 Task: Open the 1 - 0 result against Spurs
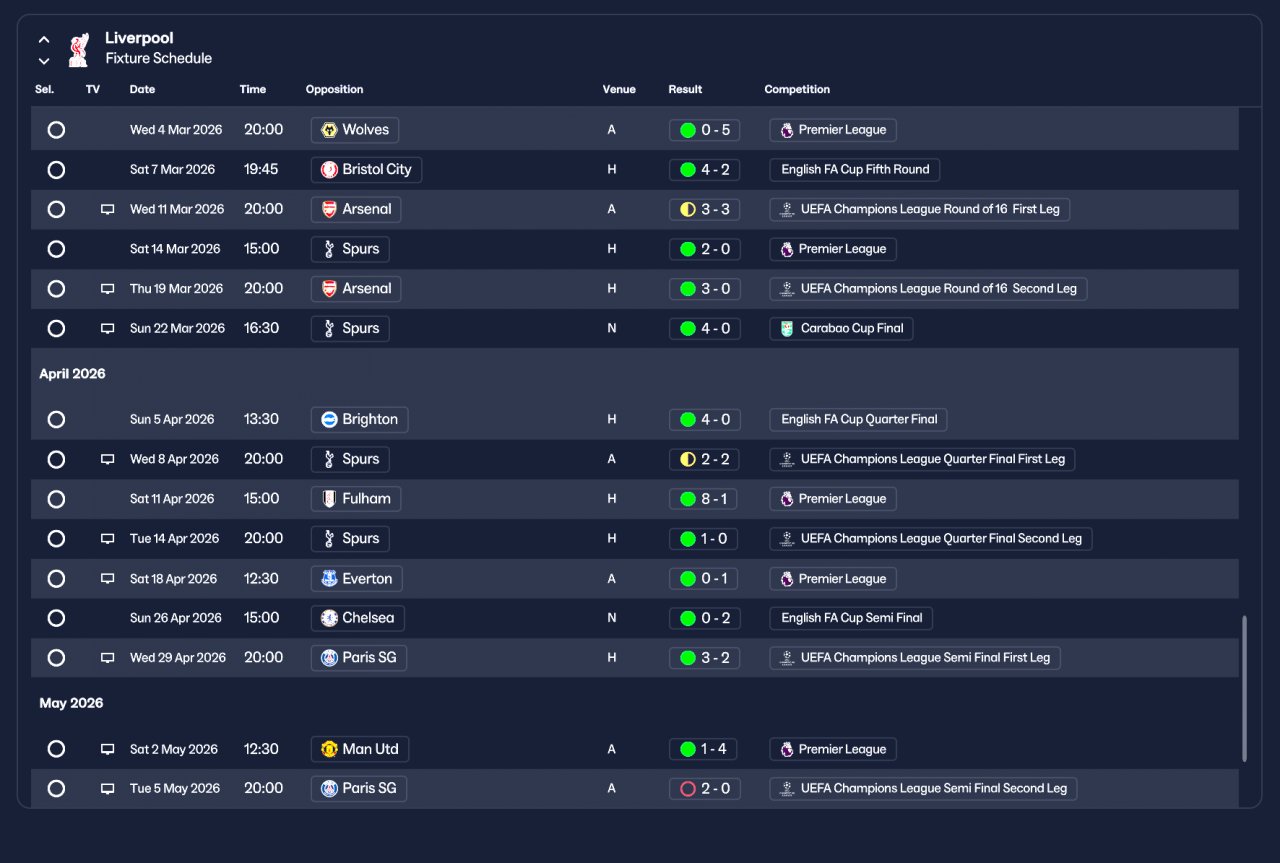pyautogui.click(x=704, y=539)
